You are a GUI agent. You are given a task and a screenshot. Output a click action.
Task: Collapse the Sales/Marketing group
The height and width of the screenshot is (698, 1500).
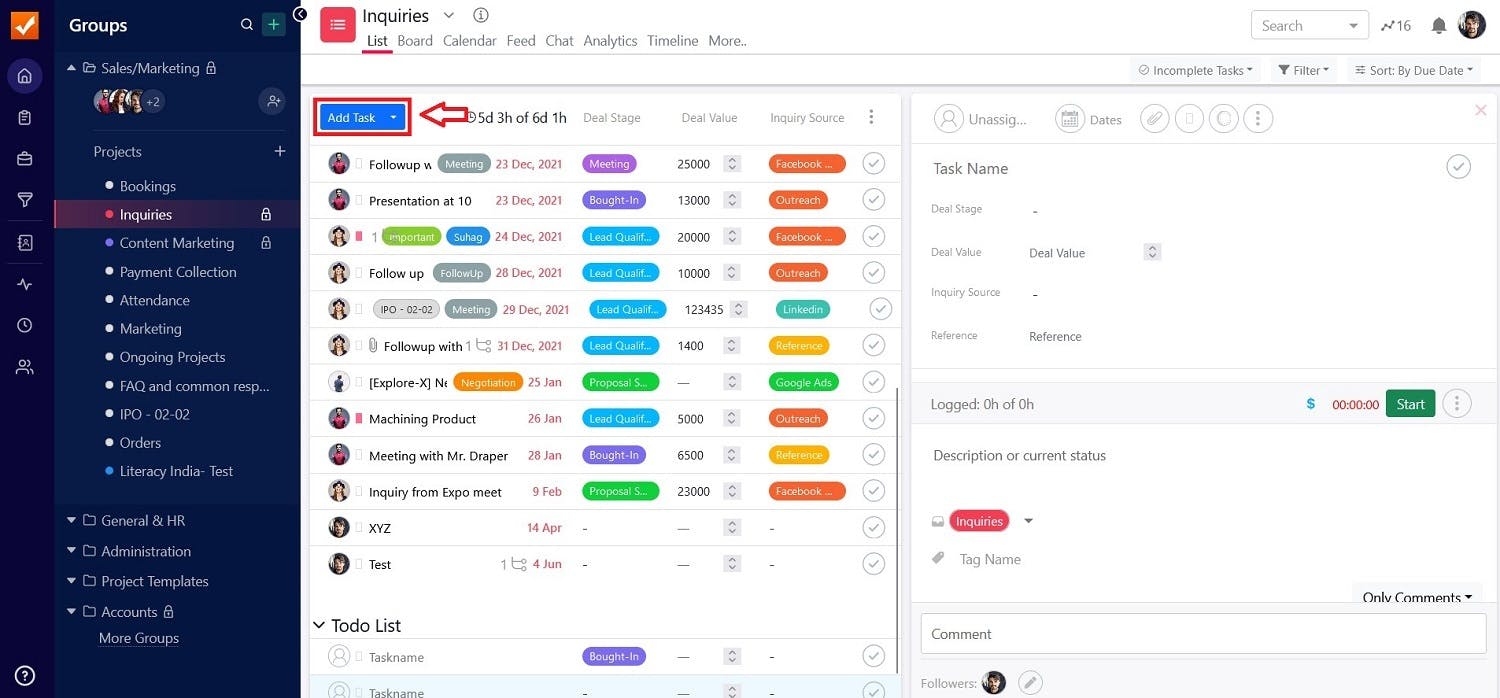pos(70,67)
